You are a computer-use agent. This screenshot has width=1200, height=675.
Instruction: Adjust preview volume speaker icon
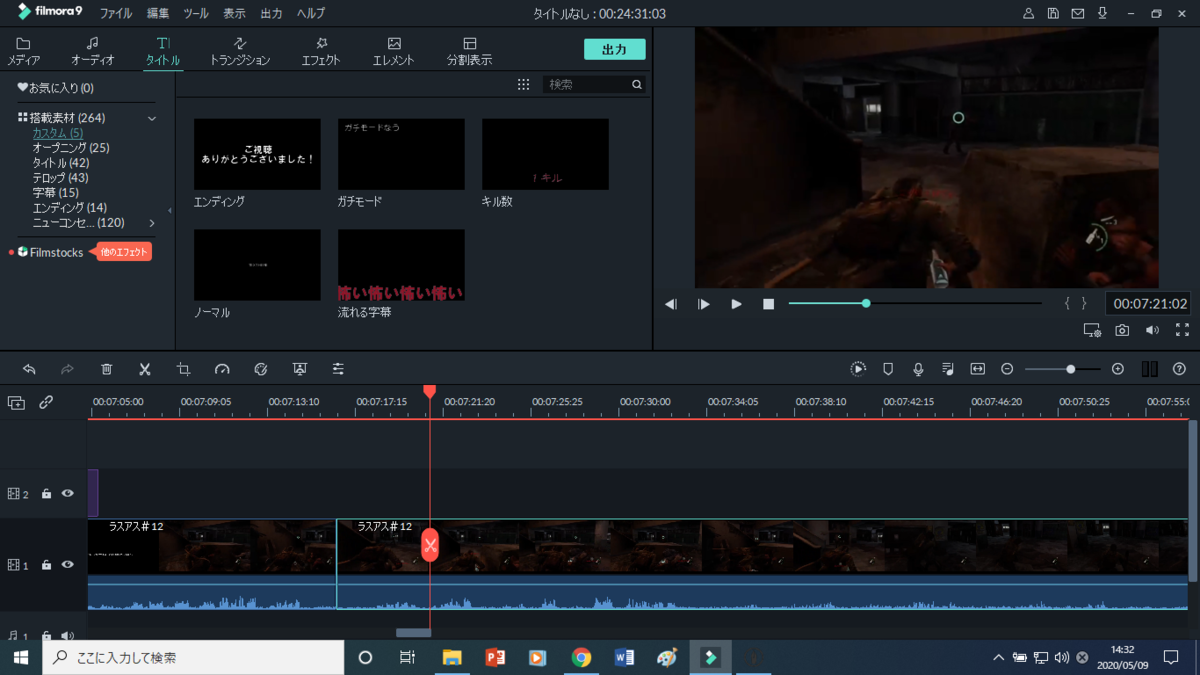[1152, 330]
